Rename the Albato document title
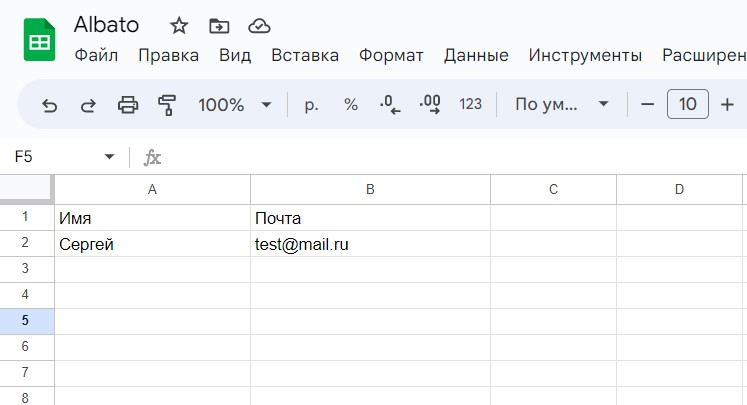This screenshot has height=405, width=747. pyautogui.click(x=106, y=25)
